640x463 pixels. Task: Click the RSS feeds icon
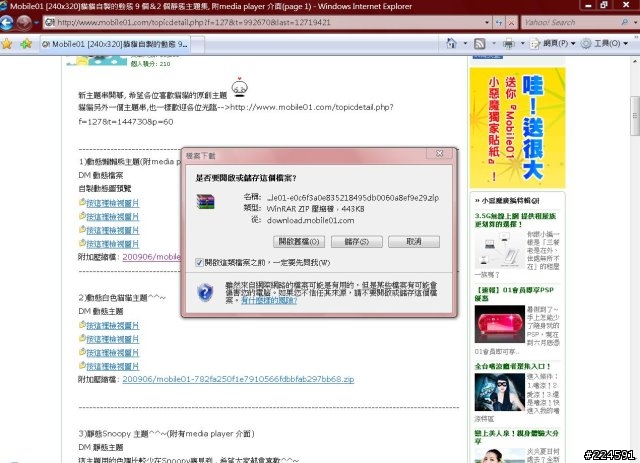pos(479,43)
